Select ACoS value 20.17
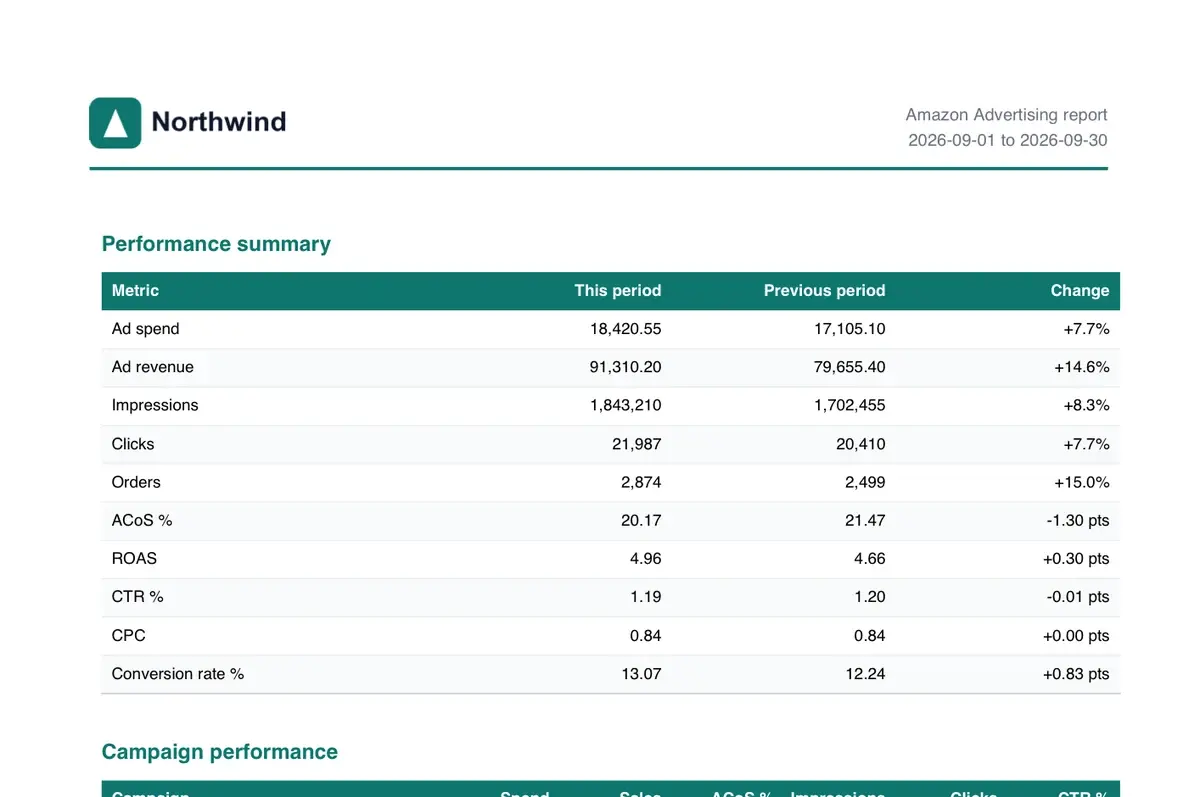Screen dimensions: 1200x797 pyautogui.click(x=641, y=520)
